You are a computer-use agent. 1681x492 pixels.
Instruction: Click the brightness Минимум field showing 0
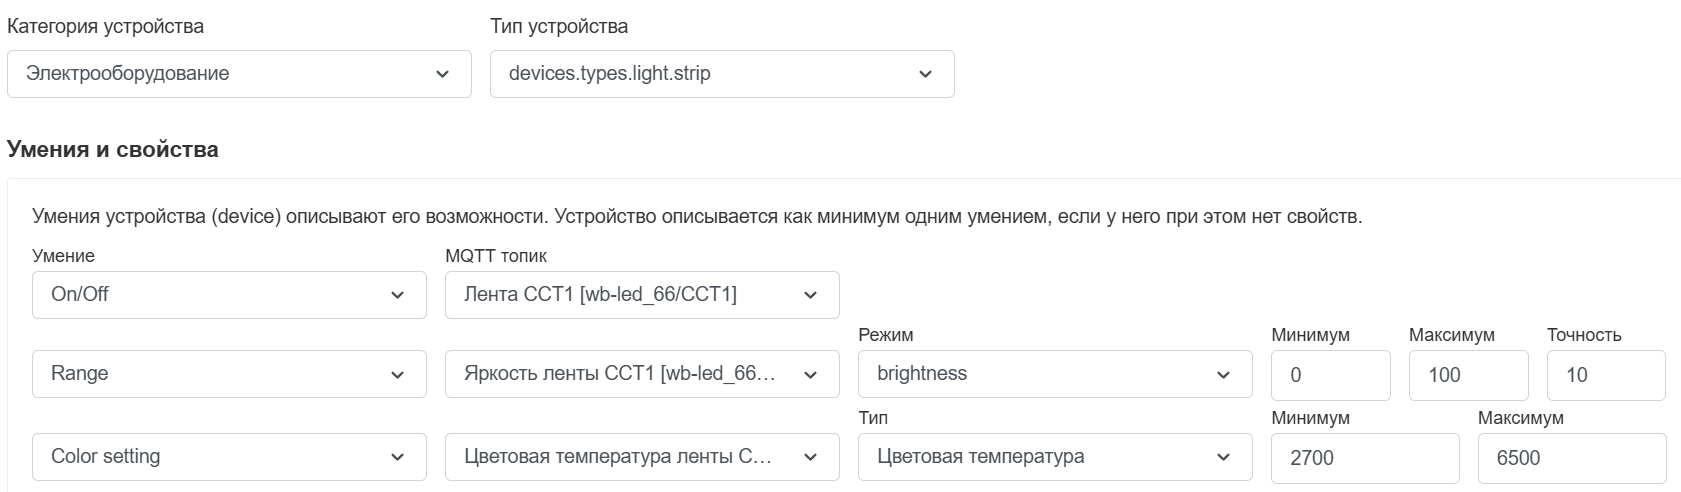1330,375
